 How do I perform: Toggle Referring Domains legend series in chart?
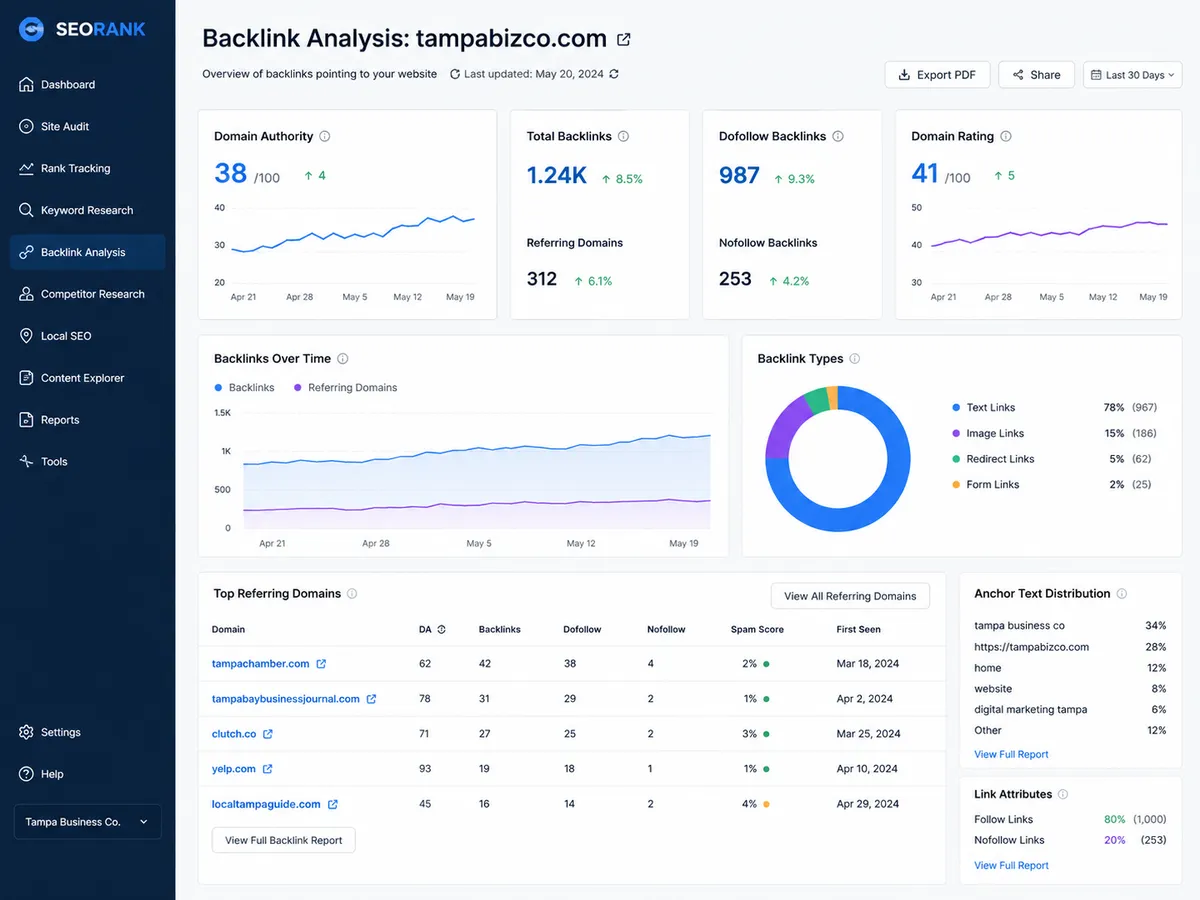click(x=345, y=387)
